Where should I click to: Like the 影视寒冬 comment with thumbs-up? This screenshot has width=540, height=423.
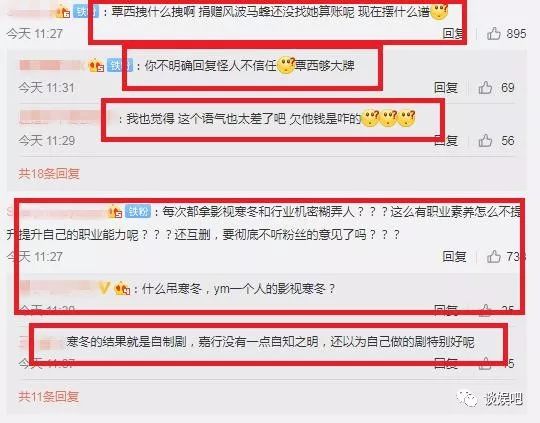point(494,256)
